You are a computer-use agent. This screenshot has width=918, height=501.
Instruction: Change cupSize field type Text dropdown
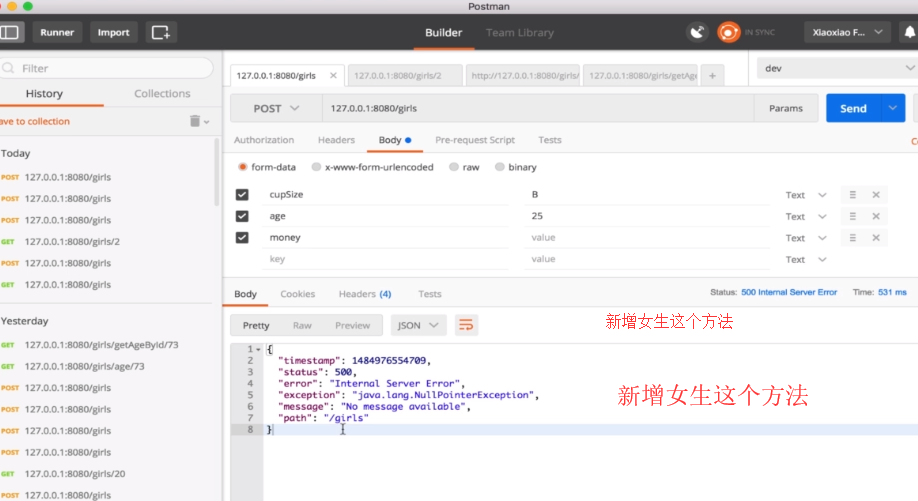pos(806,195)
